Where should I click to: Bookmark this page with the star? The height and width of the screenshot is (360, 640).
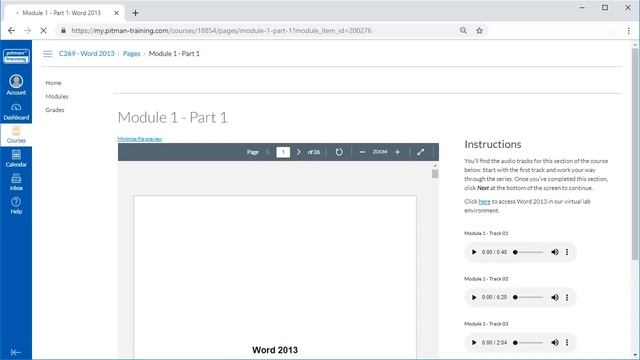[480, 31]
